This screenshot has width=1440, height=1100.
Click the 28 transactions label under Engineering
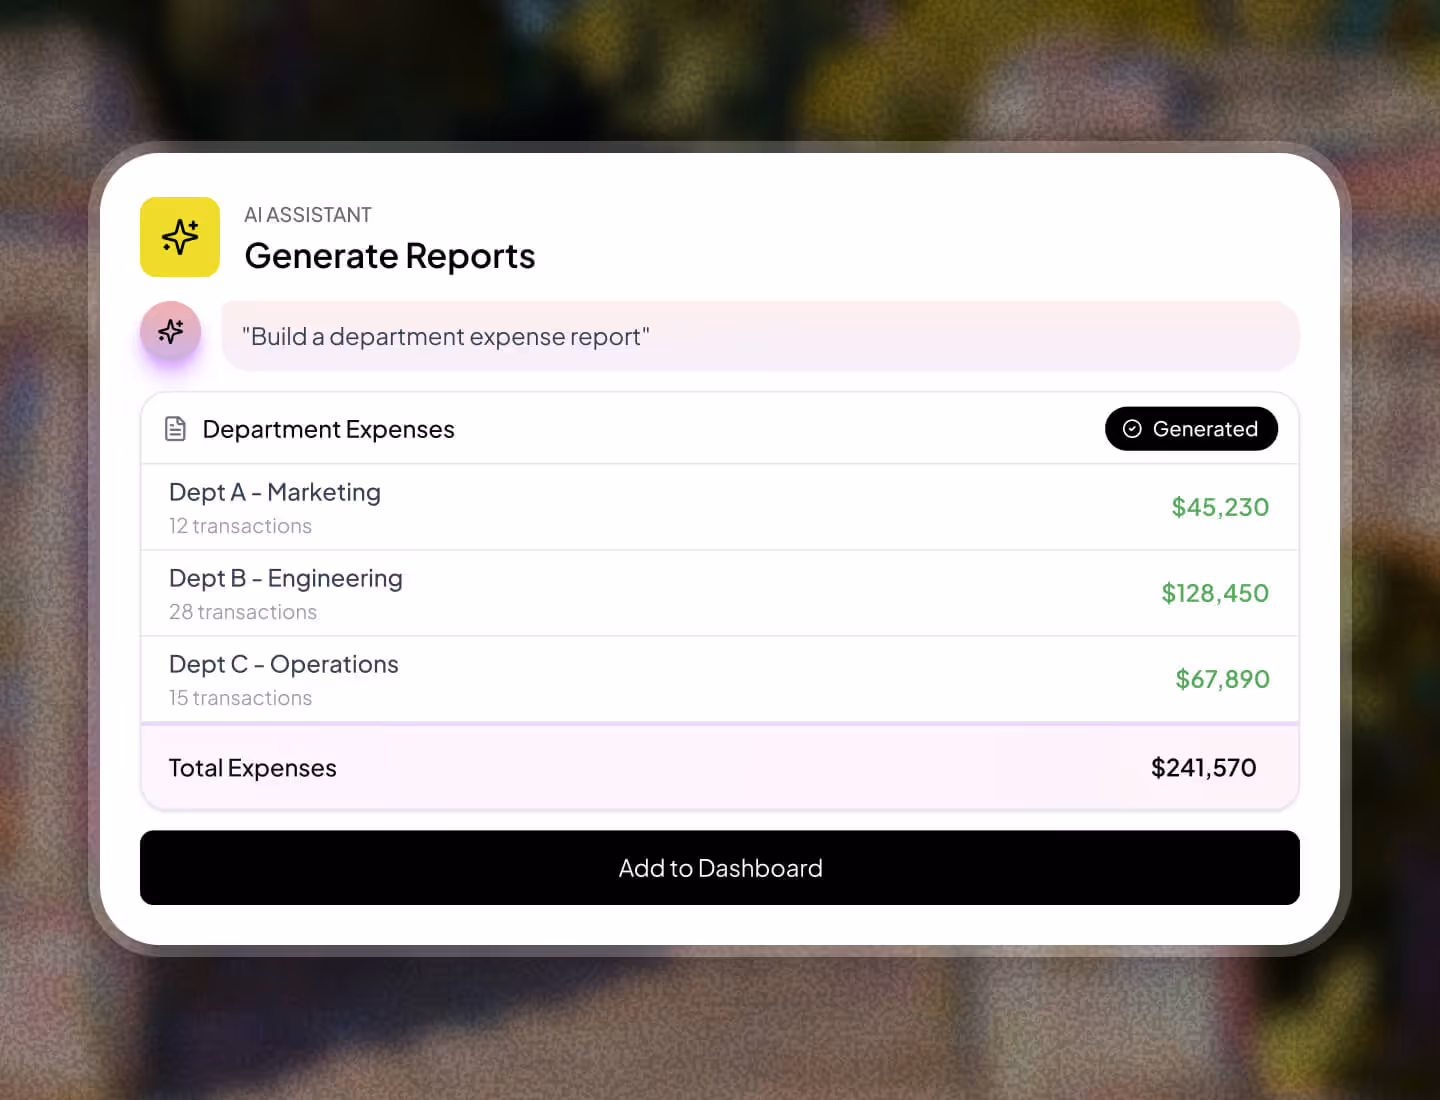point(243,611)
